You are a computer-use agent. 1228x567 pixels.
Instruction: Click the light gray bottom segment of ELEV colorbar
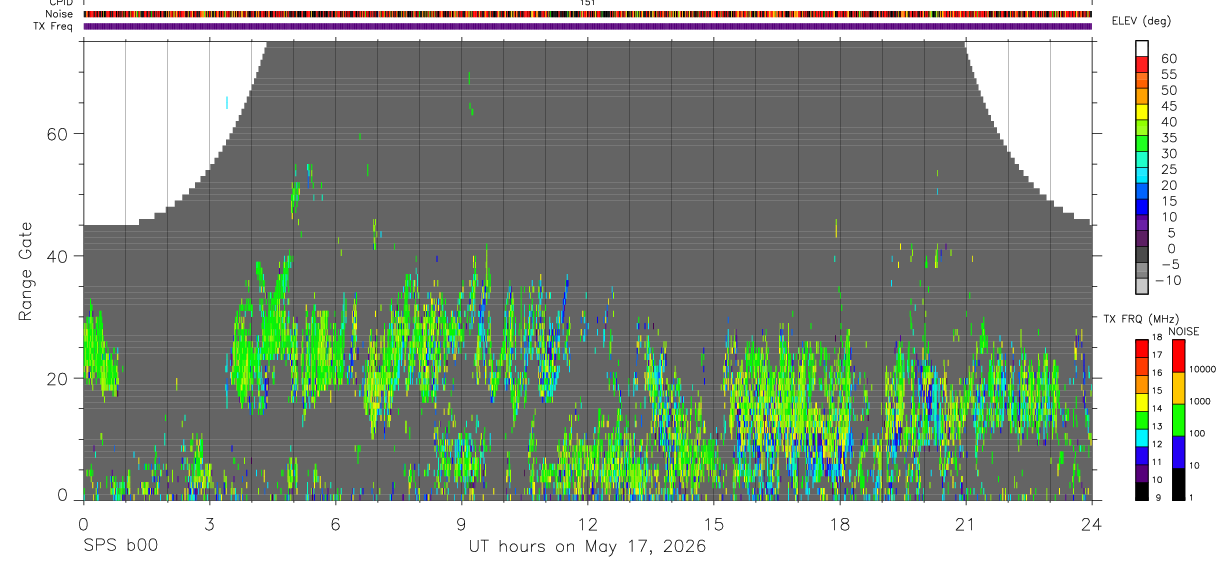1141,286
